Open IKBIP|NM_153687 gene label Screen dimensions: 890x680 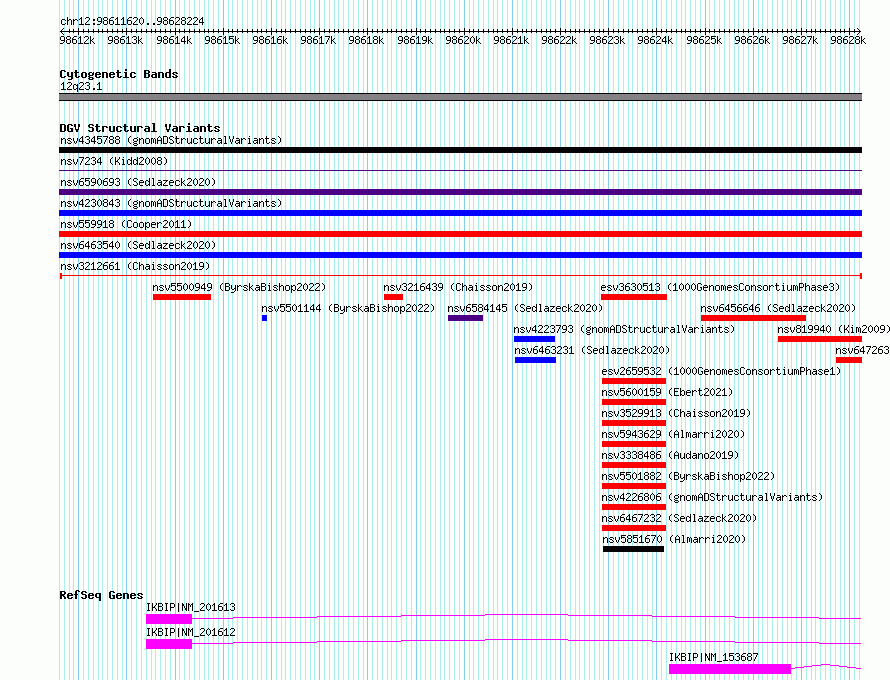[x=713, y=657]
